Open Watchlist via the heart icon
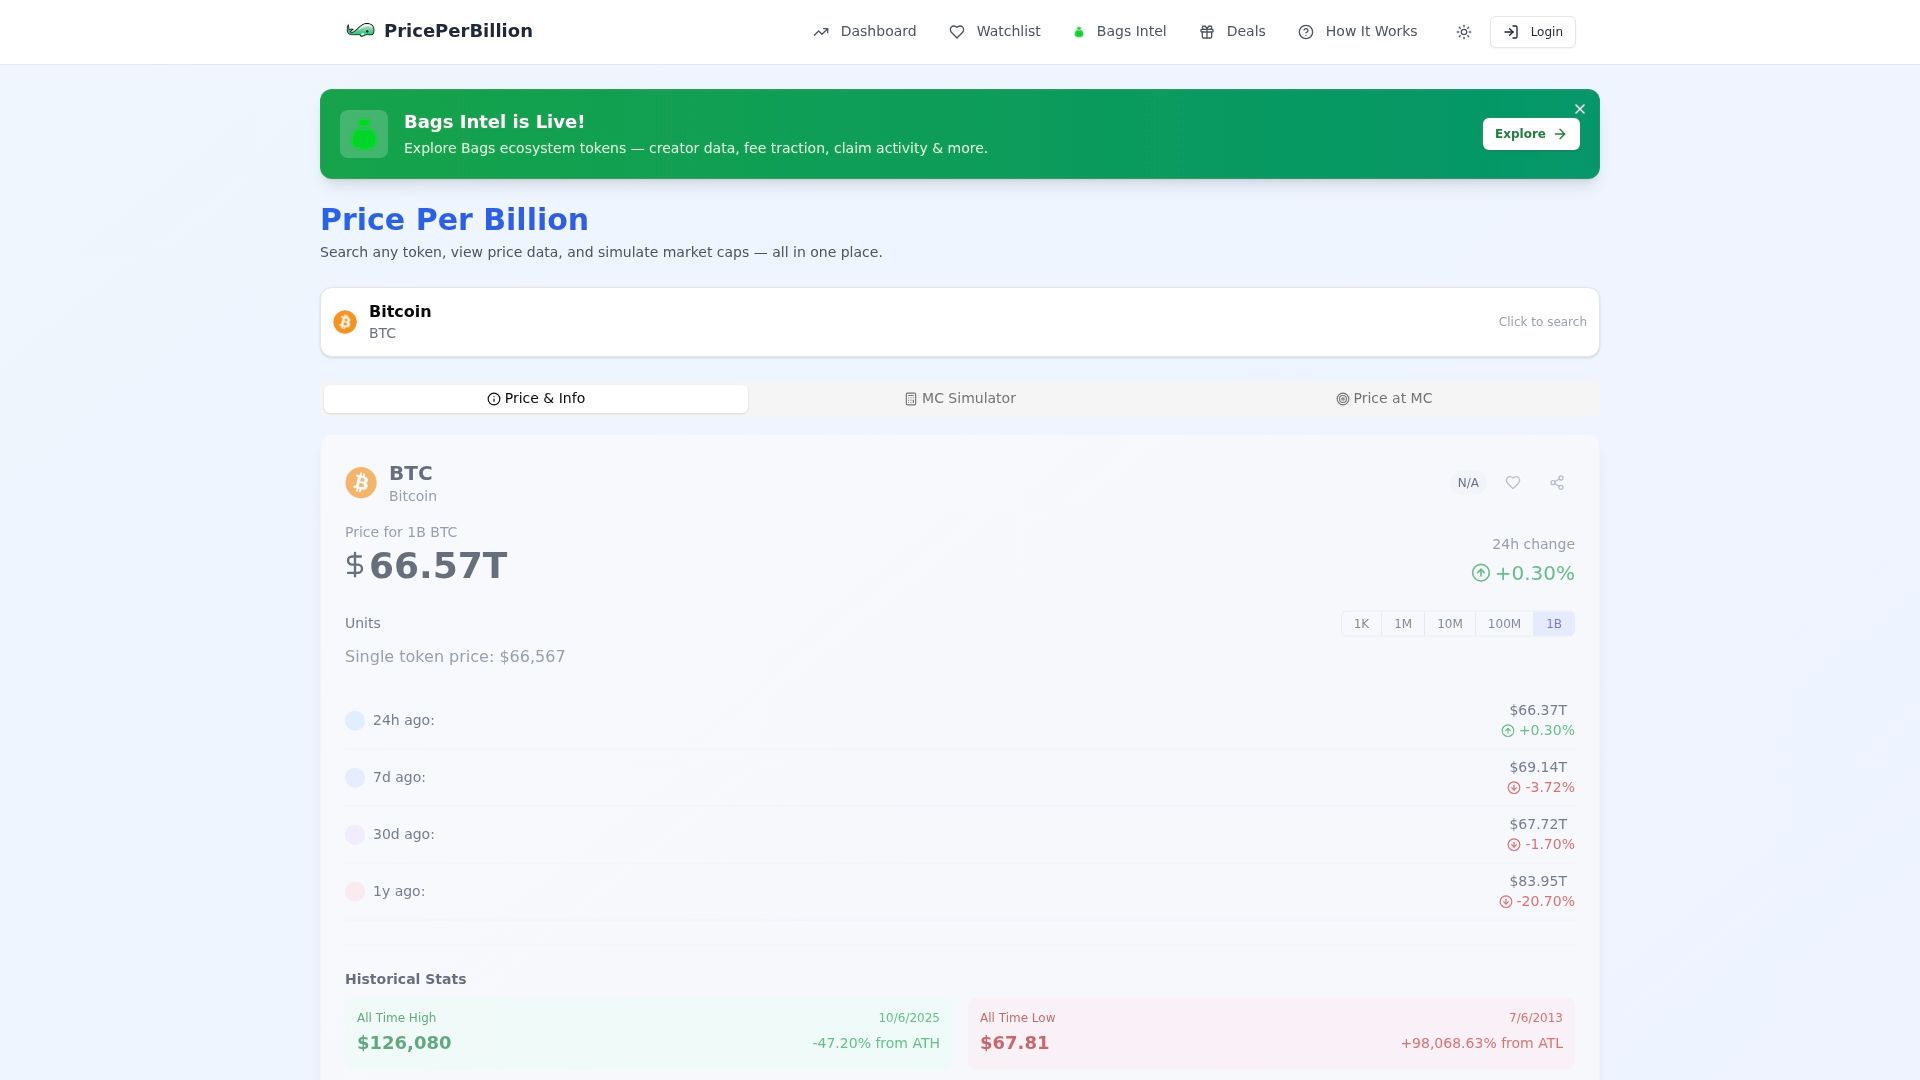This screenshot has width=1920, height=1080. click(x=957, y=31)
